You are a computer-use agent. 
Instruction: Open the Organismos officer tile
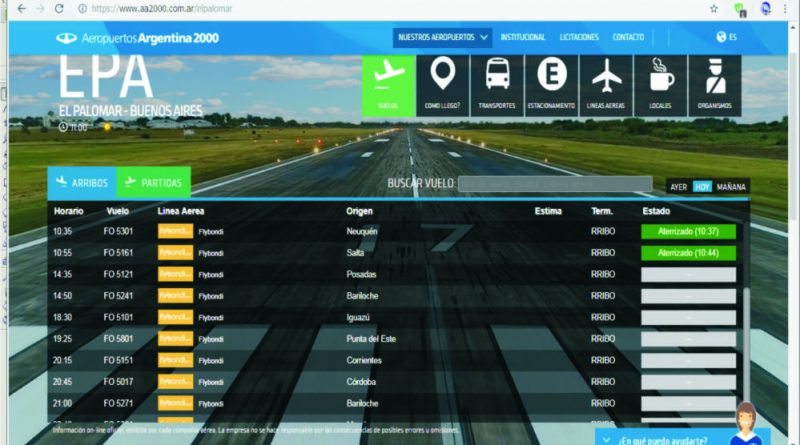click(715, 86)
